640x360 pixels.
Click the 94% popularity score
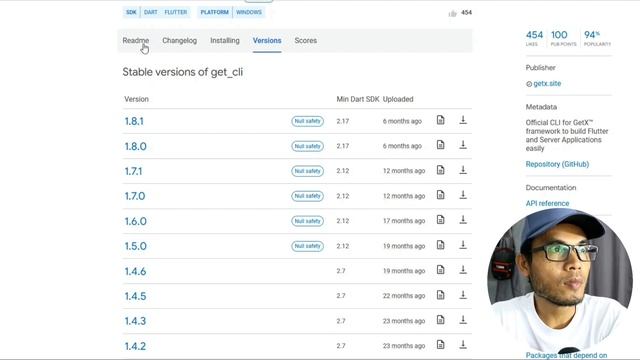click(x=597, y=38)
